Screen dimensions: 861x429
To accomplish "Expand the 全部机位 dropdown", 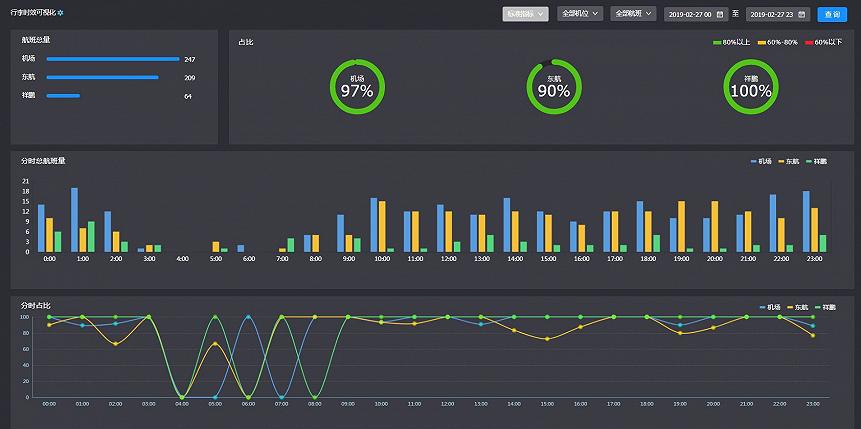I will click(580, 14).
